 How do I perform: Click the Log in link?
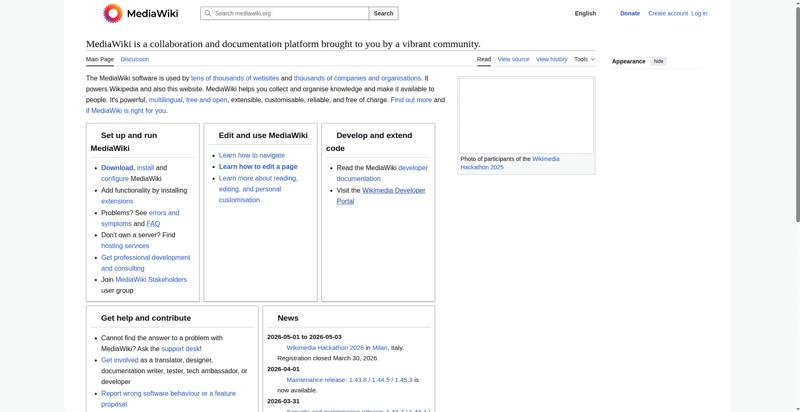coord(699,14)
